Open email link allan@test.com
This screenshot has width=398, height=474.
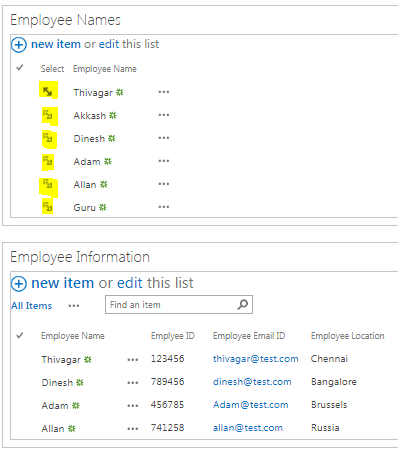click(x=248, y=428)
